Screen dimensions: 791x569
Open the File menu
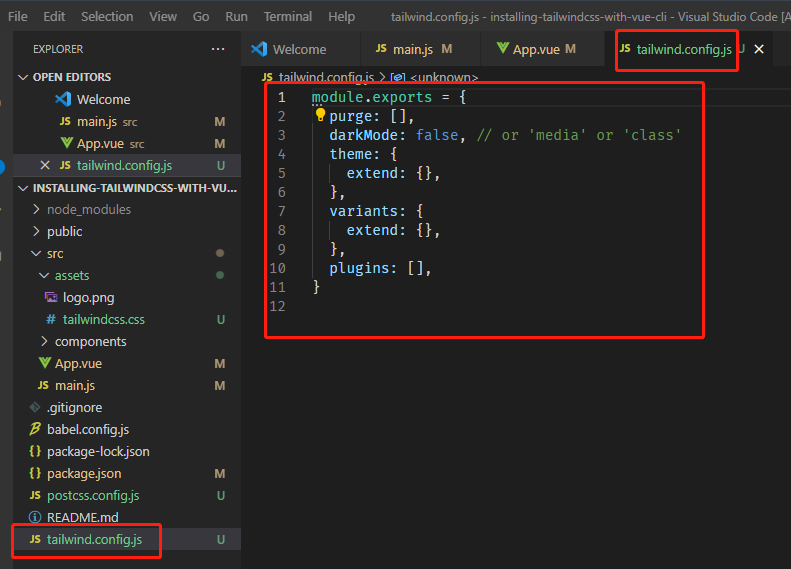click(x=18, y=17)
